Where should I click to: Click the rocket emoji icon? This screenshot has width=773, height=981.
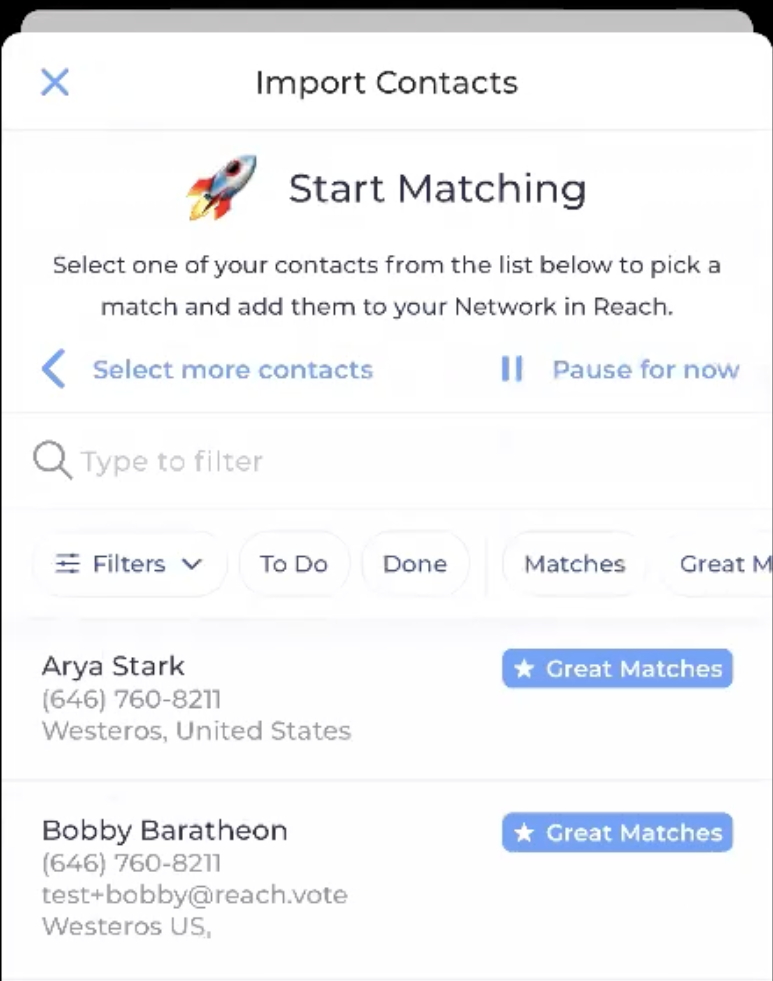point(222,187)
